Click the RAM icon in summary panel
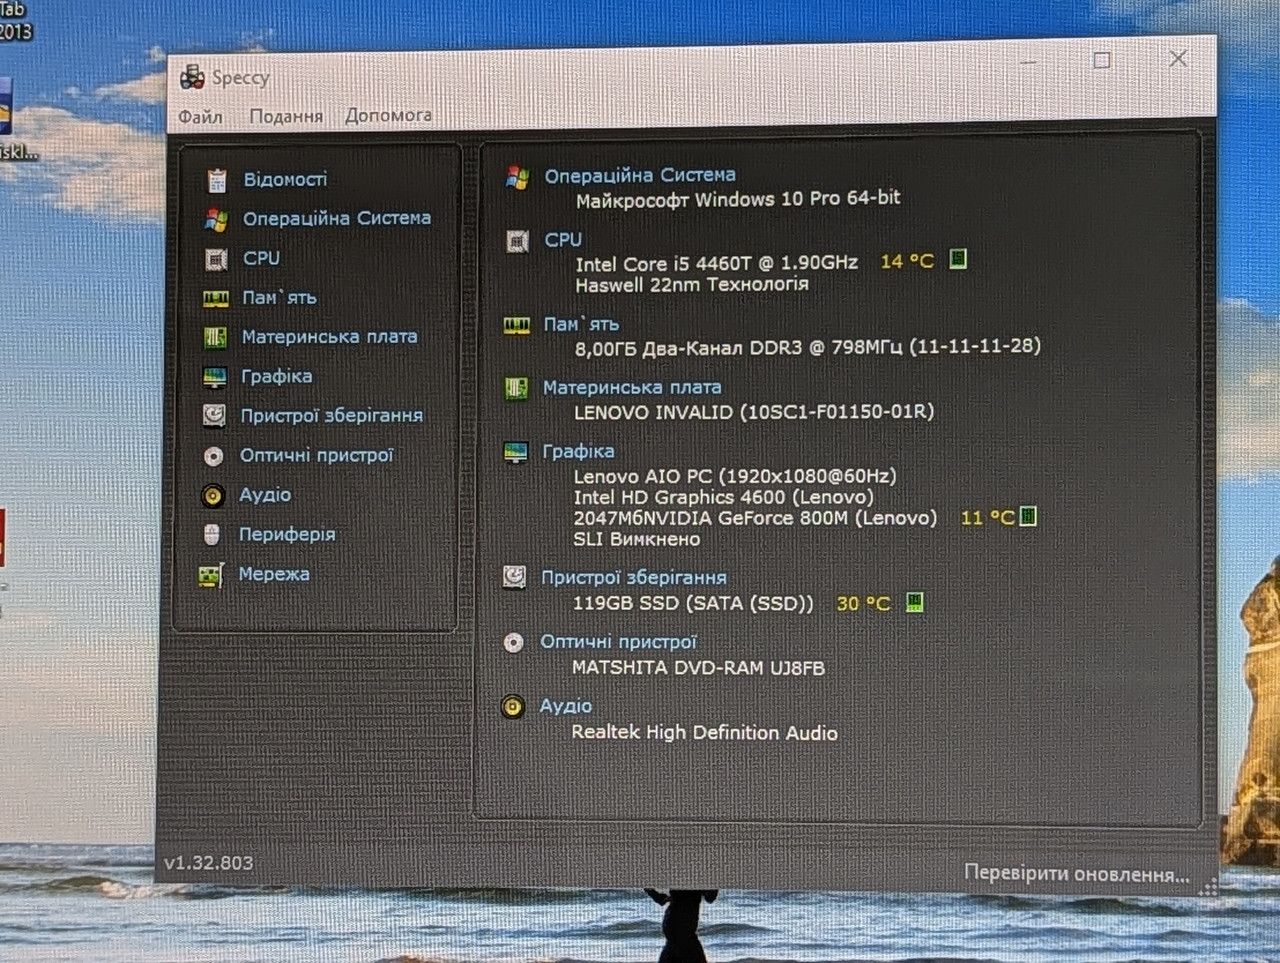This screenshot has width=1280, height=963. point(516,325)
